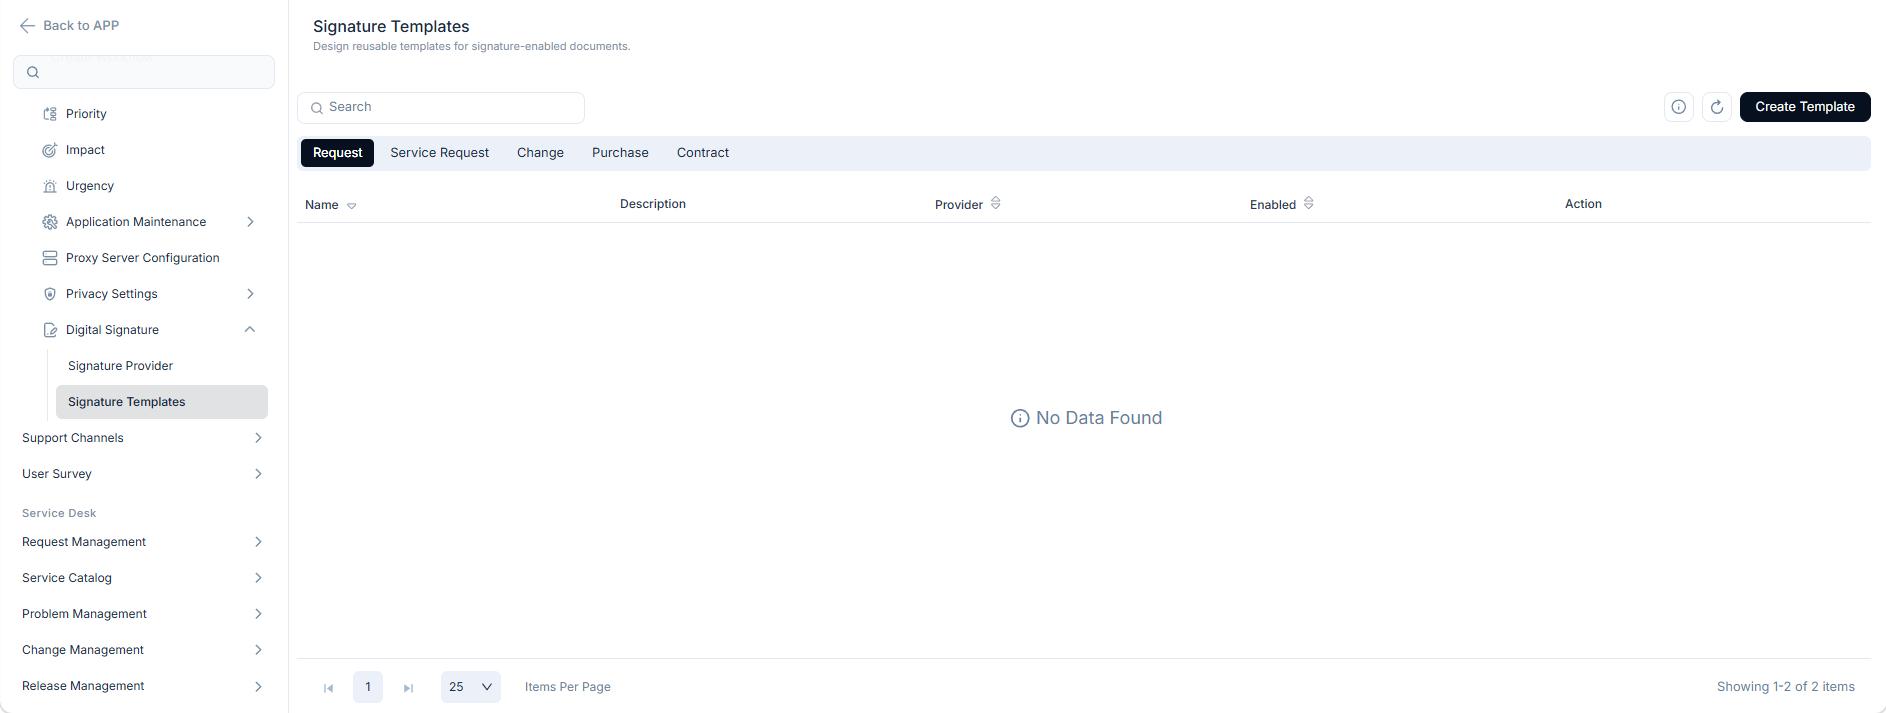
Task: Click Create Template button
Action: click(1805, 107)
